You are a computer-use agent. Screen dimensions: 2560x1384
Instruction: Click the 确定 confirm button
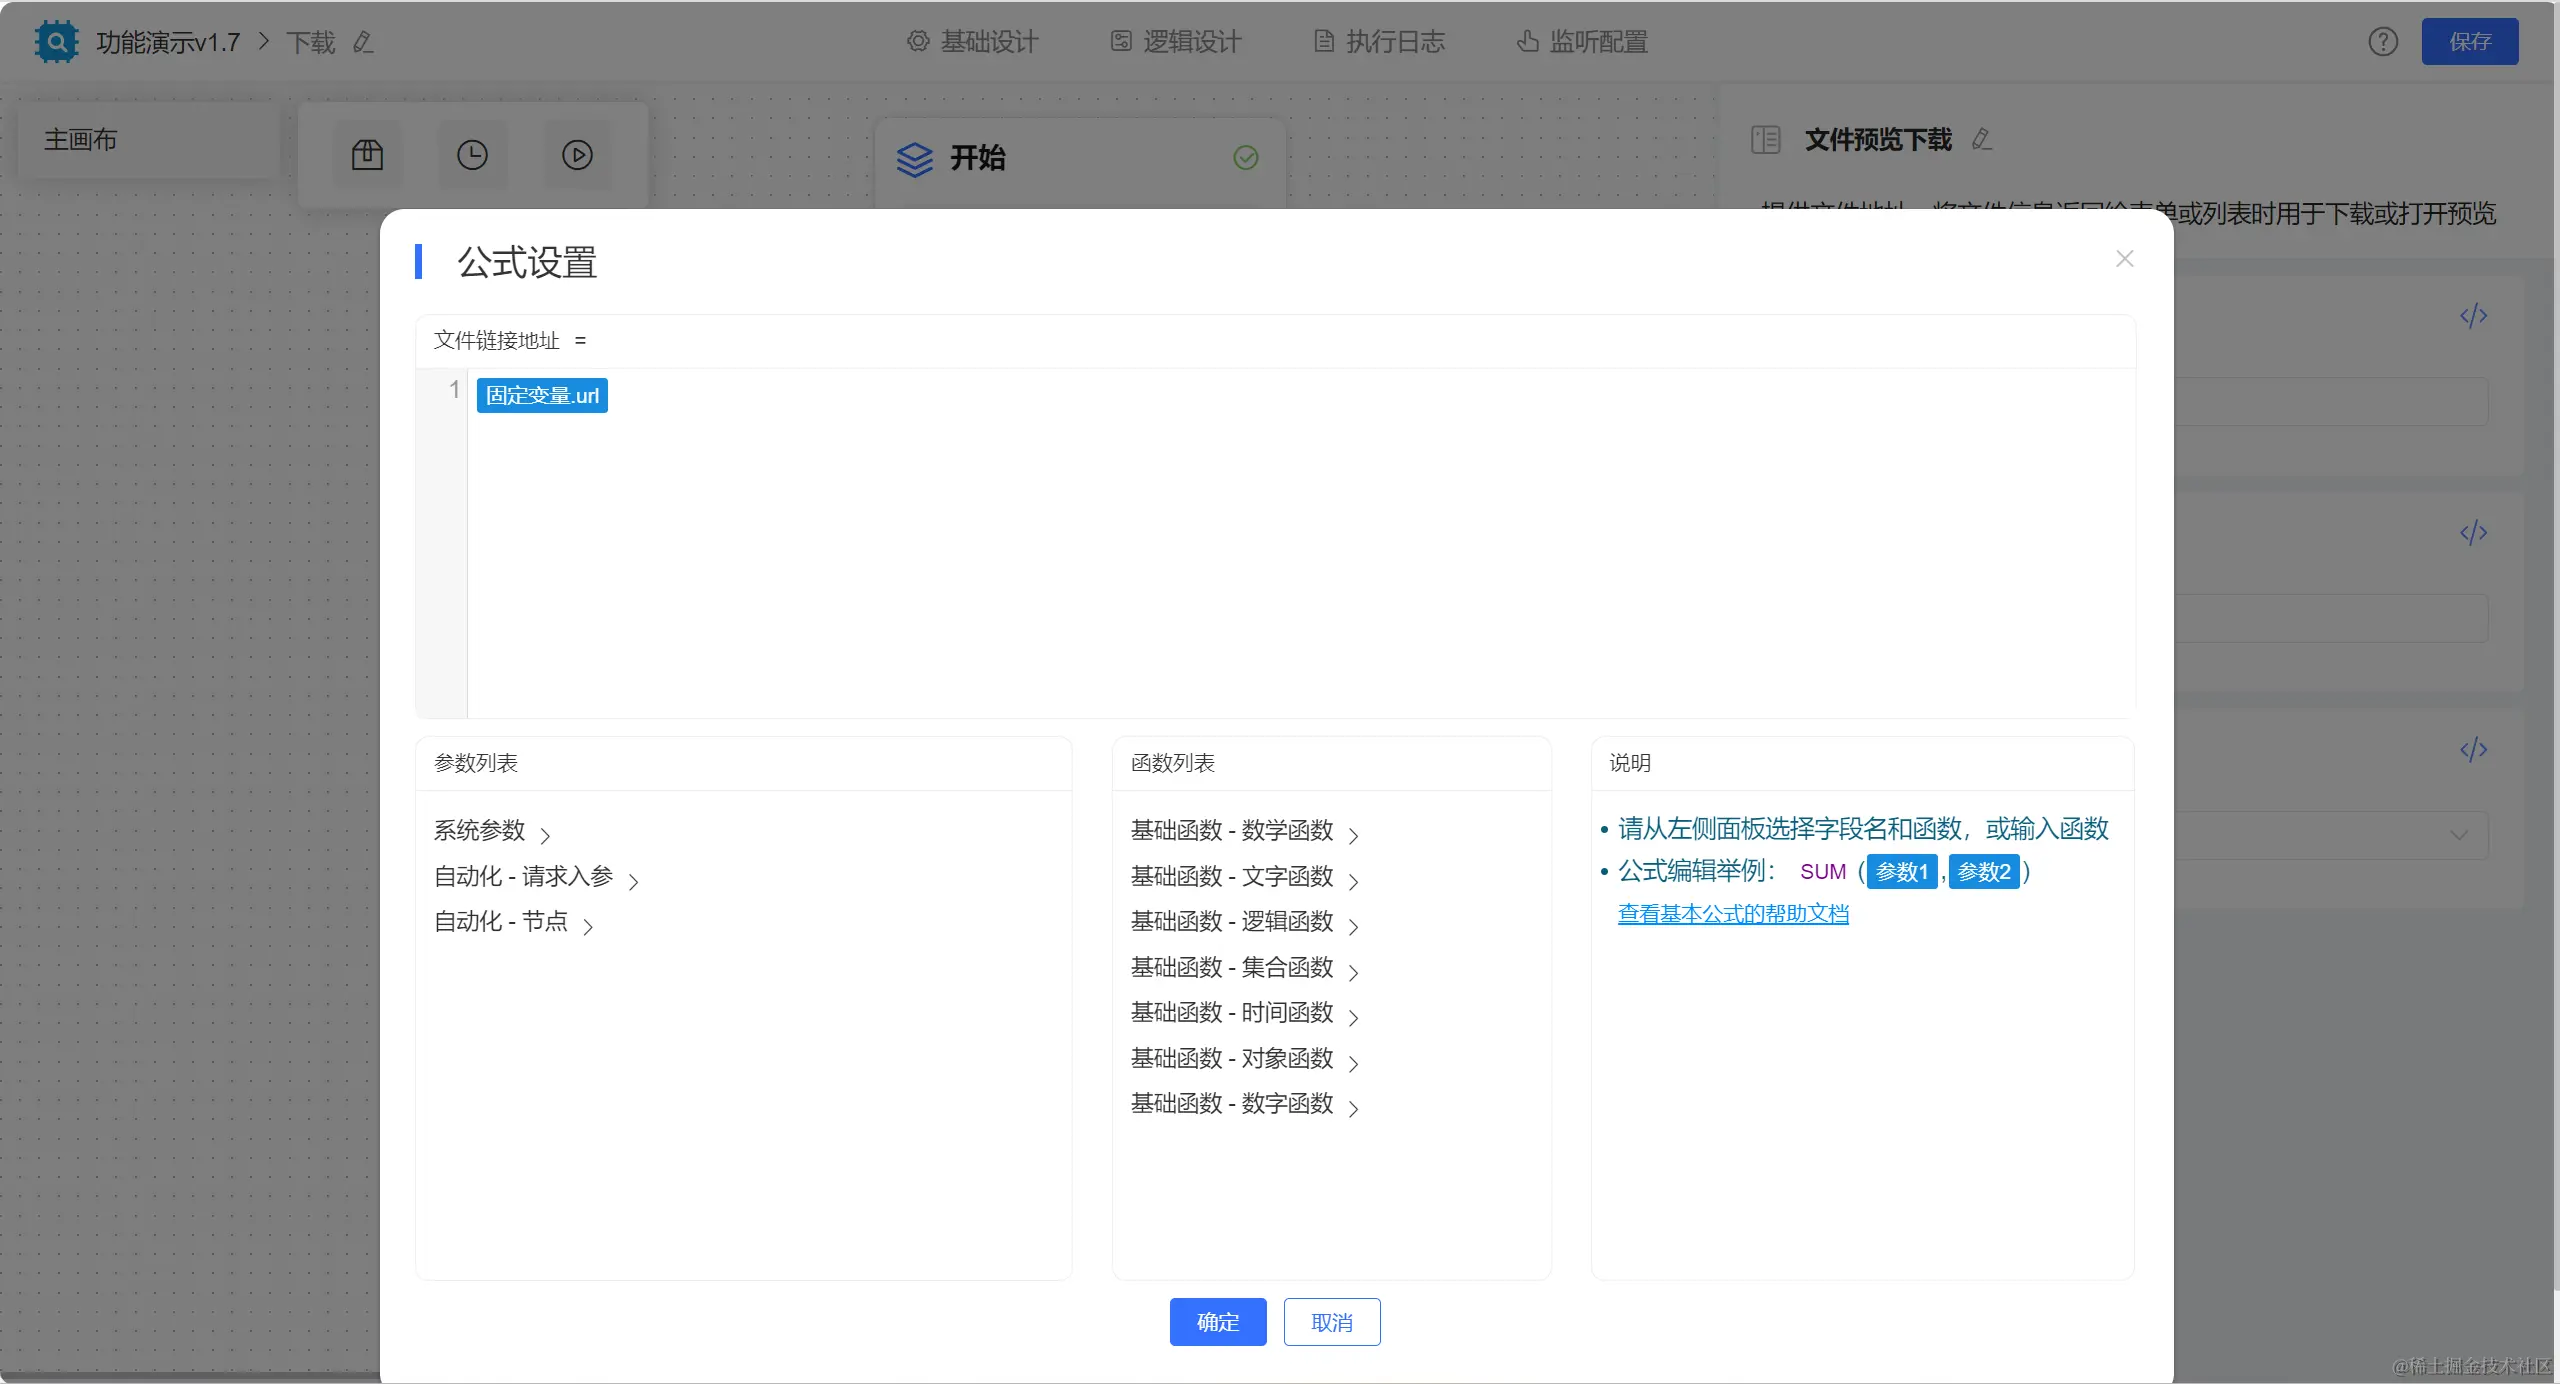1217,1322
